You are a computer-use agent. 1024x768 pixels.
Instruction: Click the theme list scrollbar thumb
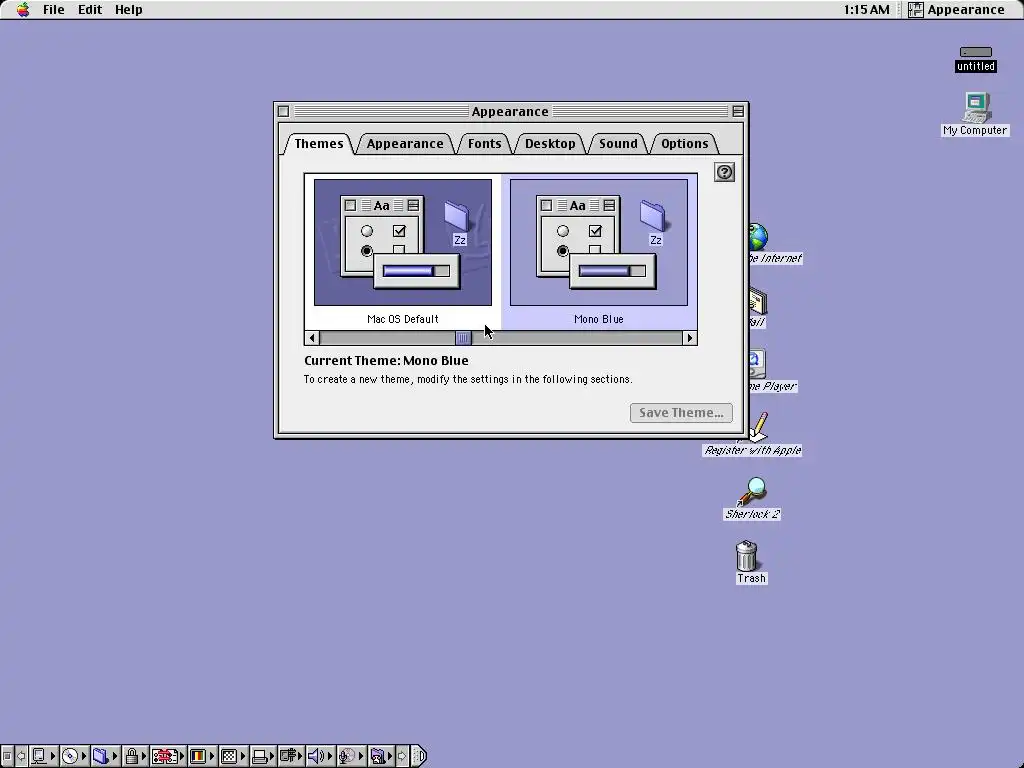point(463,338)
